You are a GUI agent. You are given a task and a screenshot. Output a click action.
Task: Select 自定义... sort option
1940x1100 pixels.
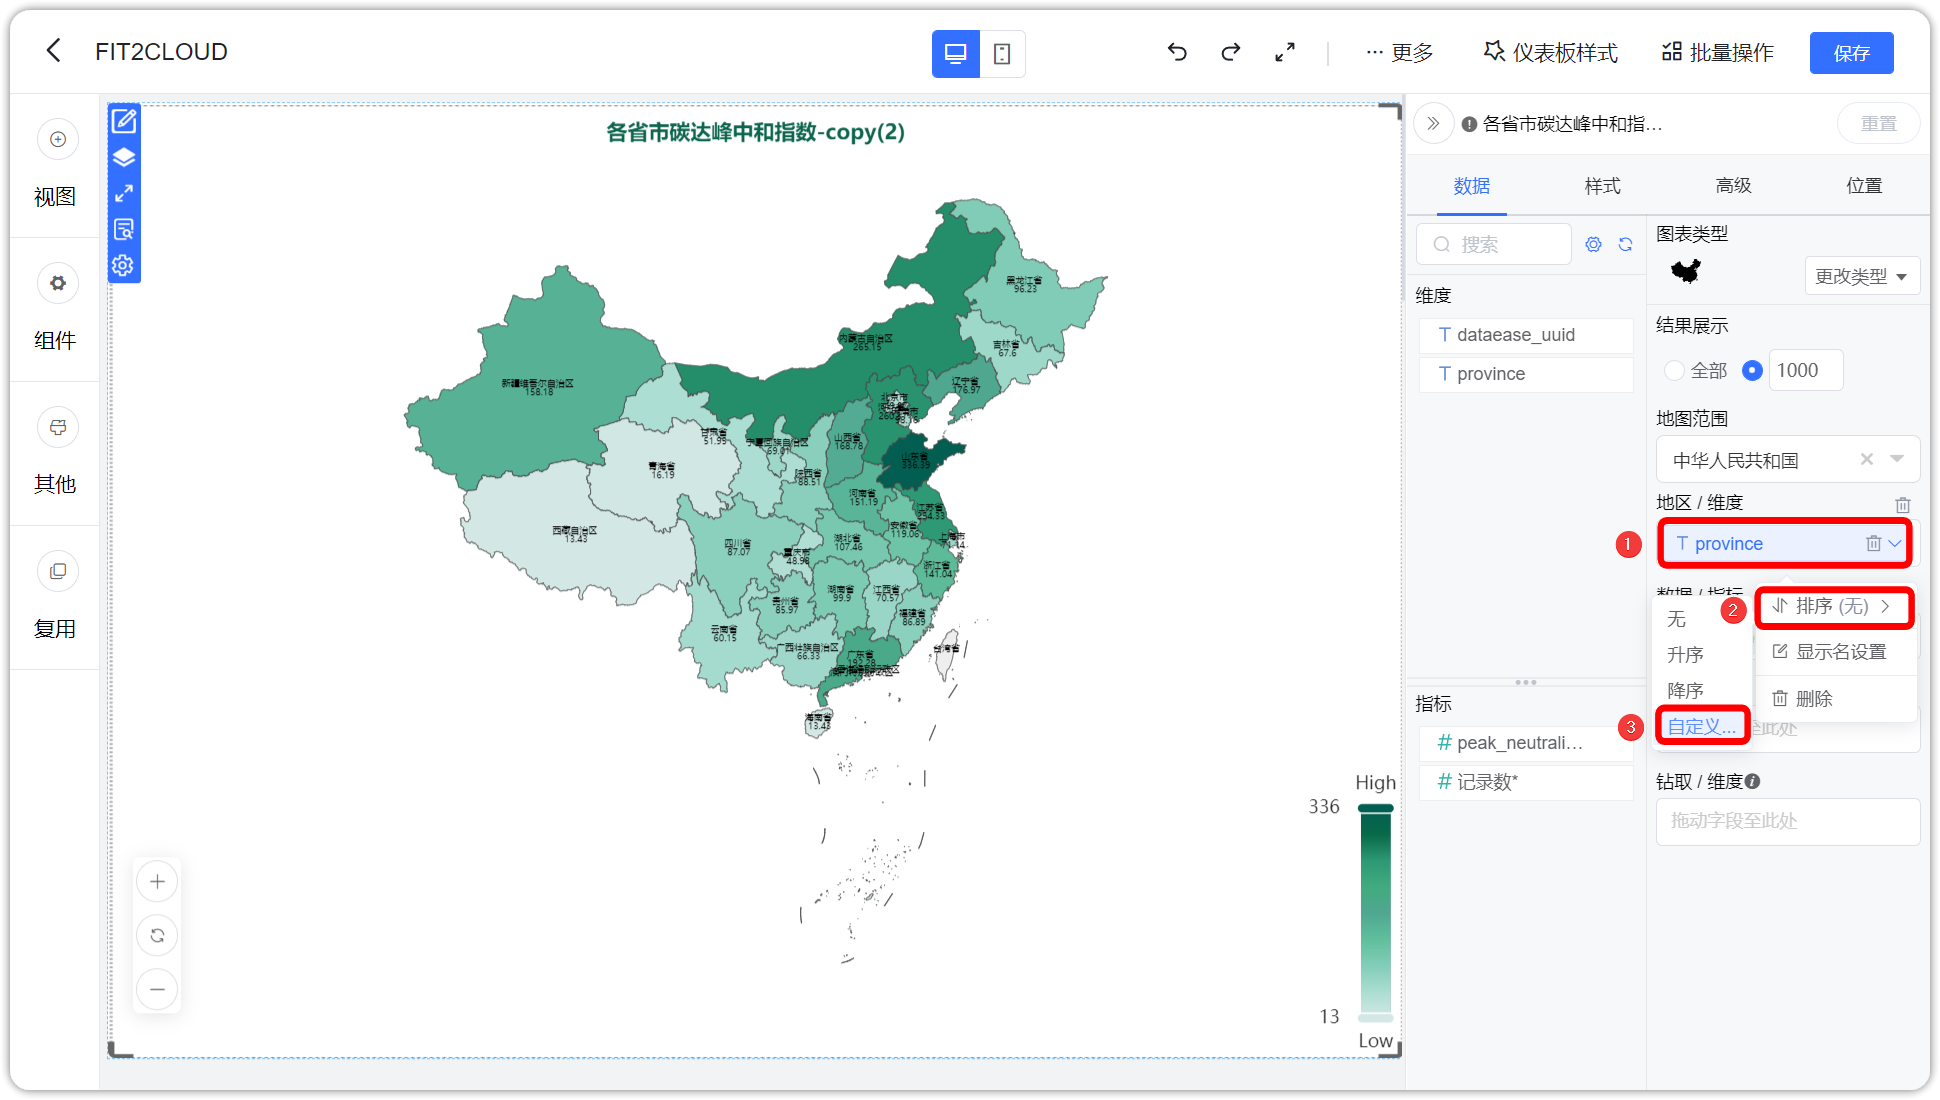1701,727
